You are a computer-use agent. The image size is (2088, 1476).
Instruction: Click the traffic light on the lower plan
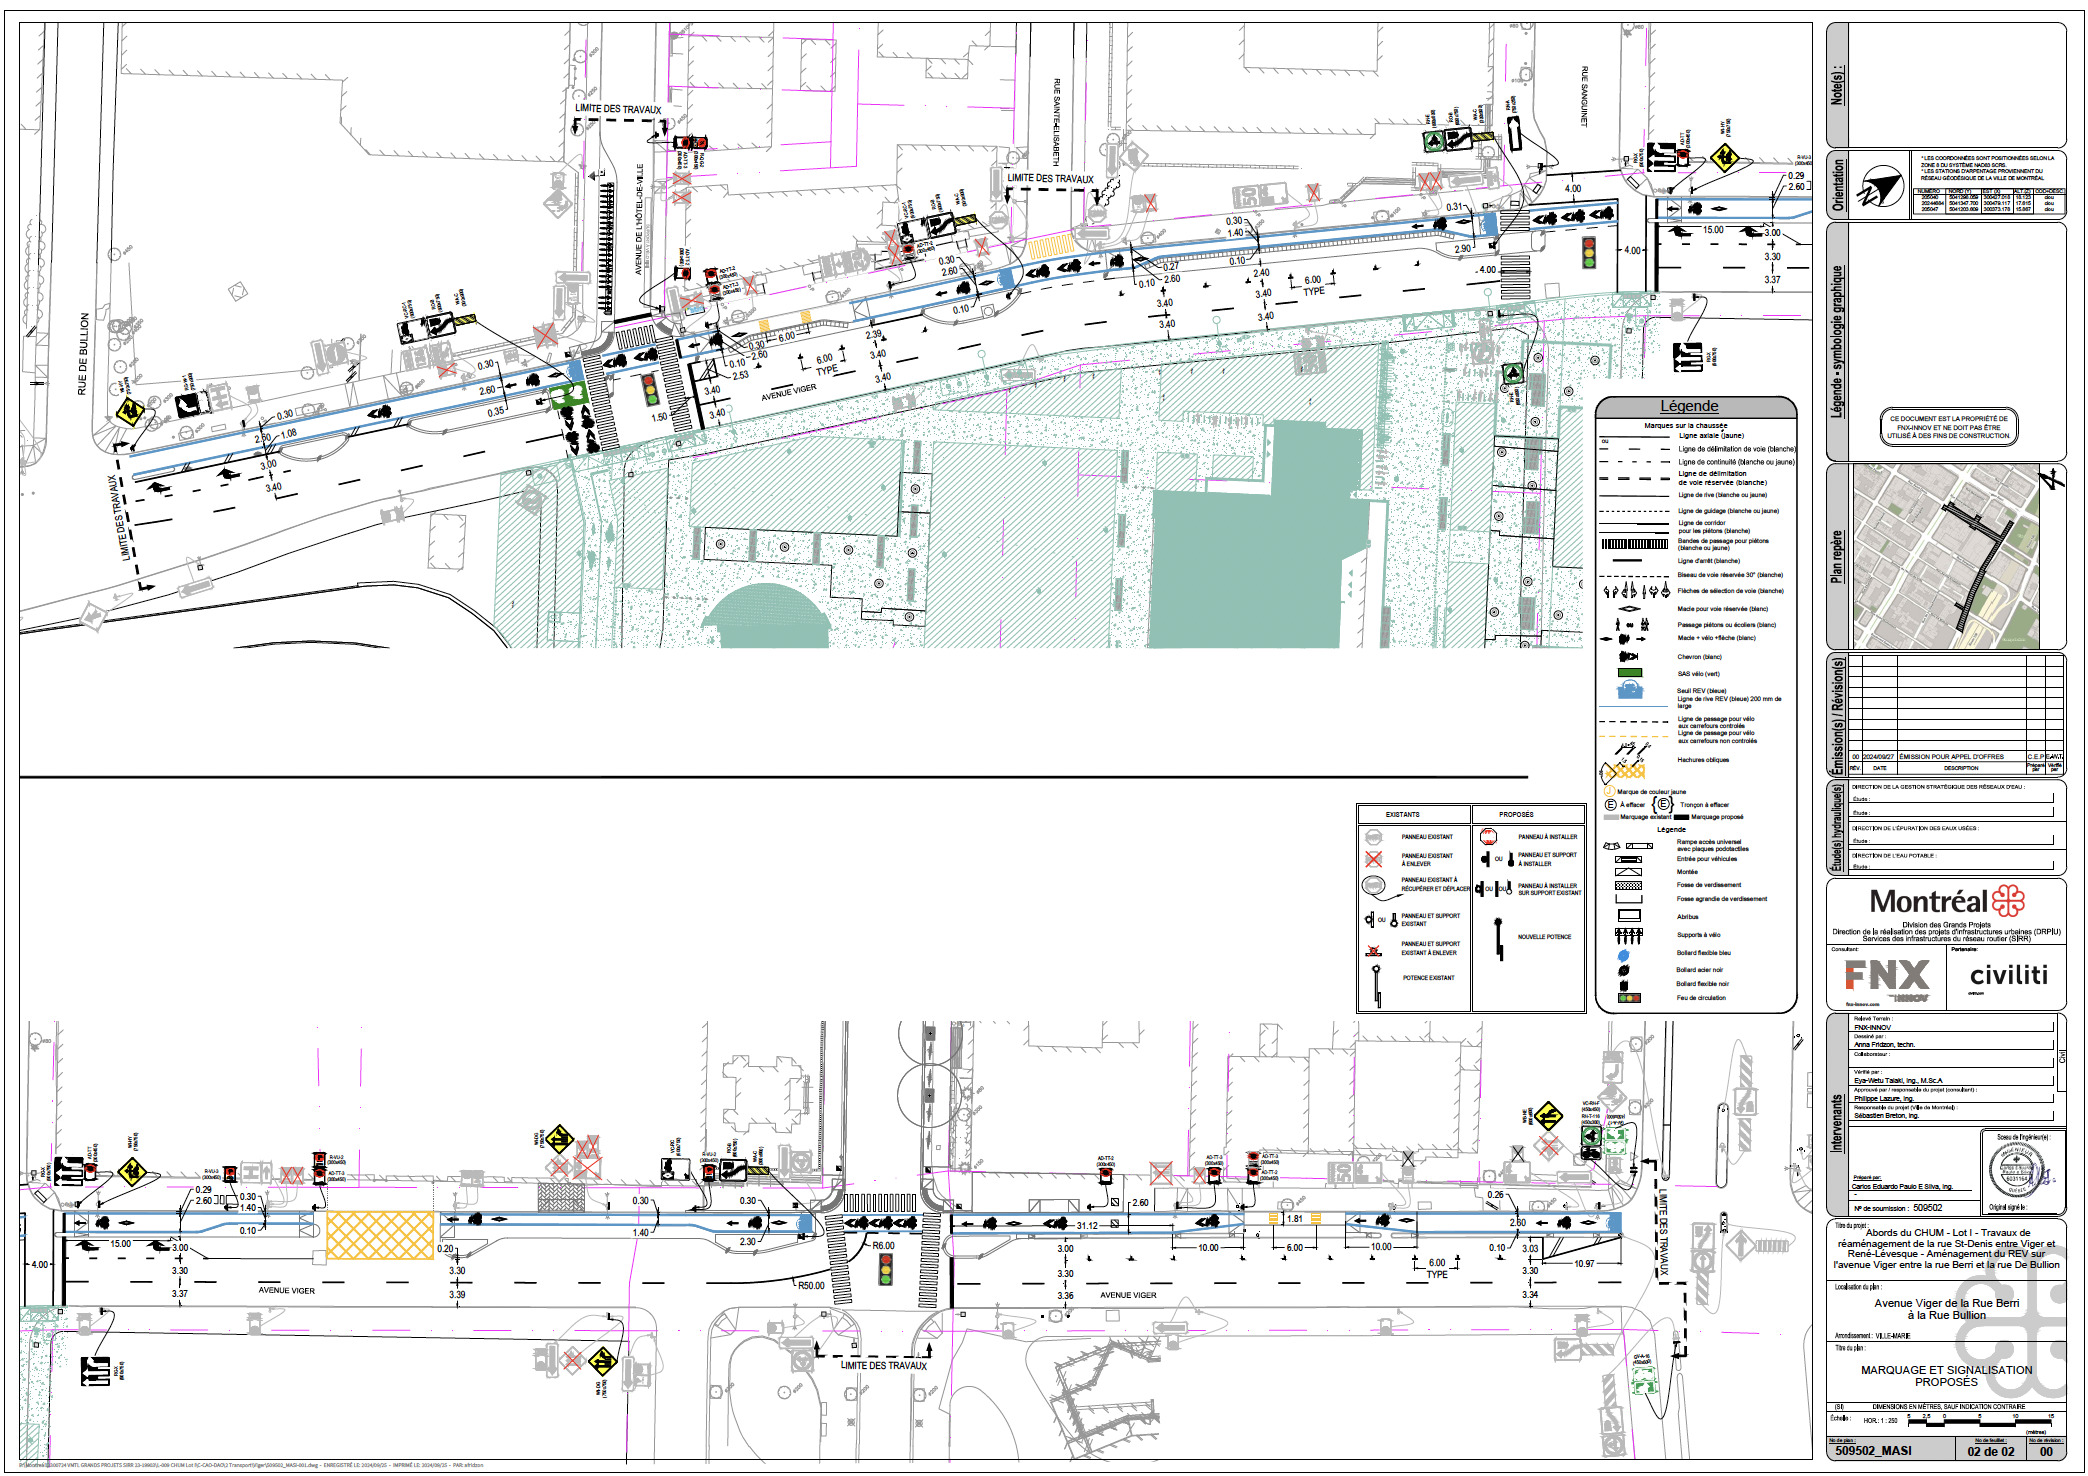pyautogui.click(x=885, y=1269)
